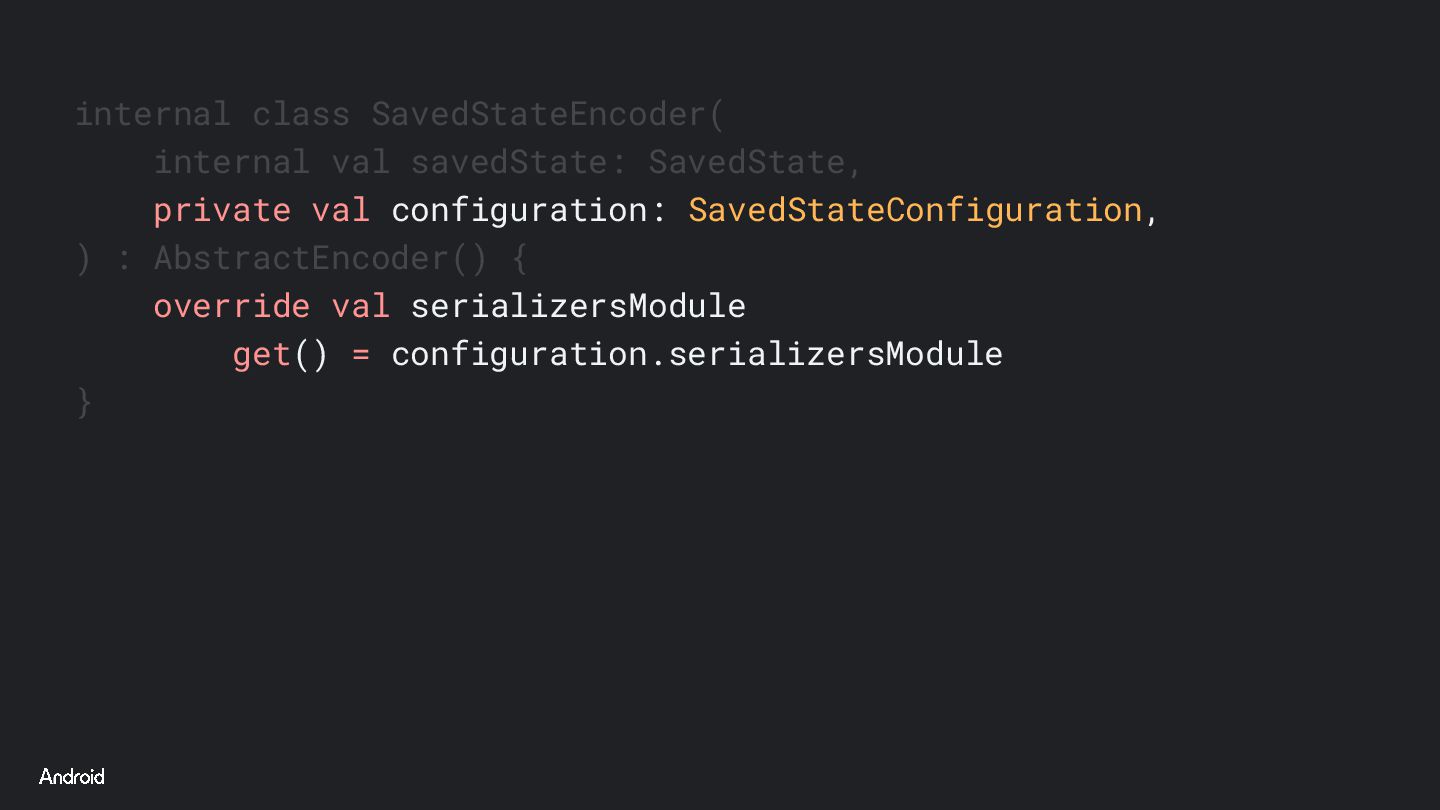Click the Android logo in the corner

tap(72, 777)
